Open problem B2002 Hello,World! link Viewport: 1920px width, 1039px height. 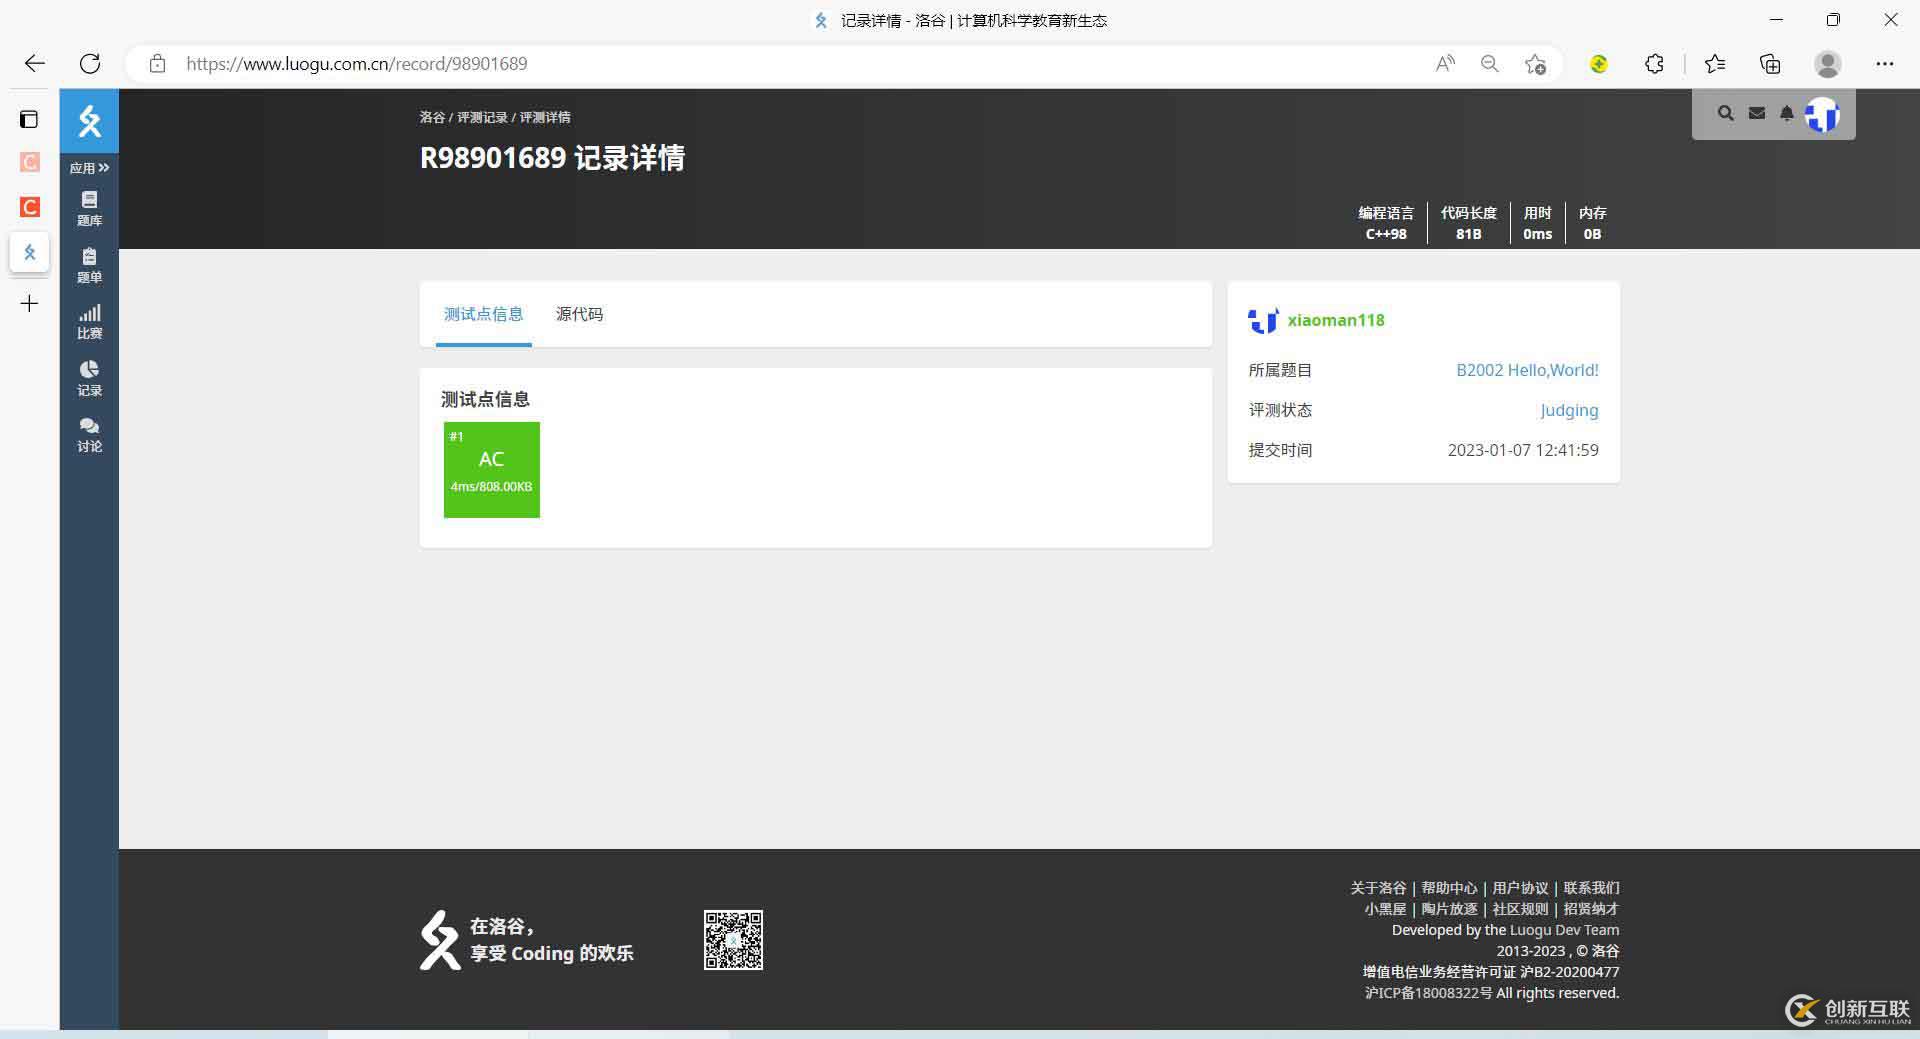[1527, 370]
